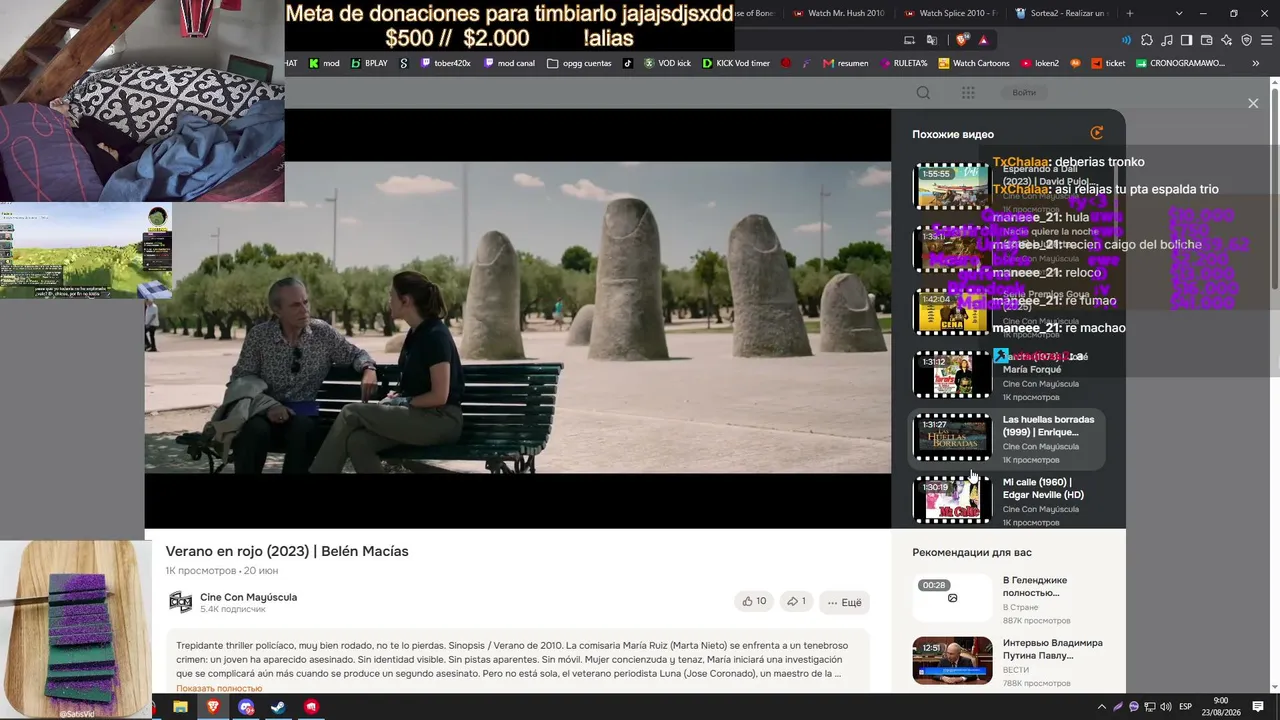The image size is (1280, 720).
Task: Open the extensions puzzle icon
Action: click(x=1147, y=40)
